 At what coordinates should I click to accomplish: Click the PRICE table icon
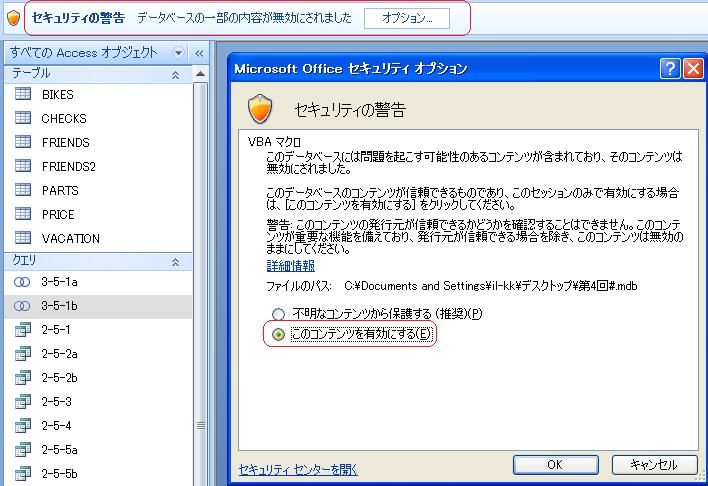23,214
